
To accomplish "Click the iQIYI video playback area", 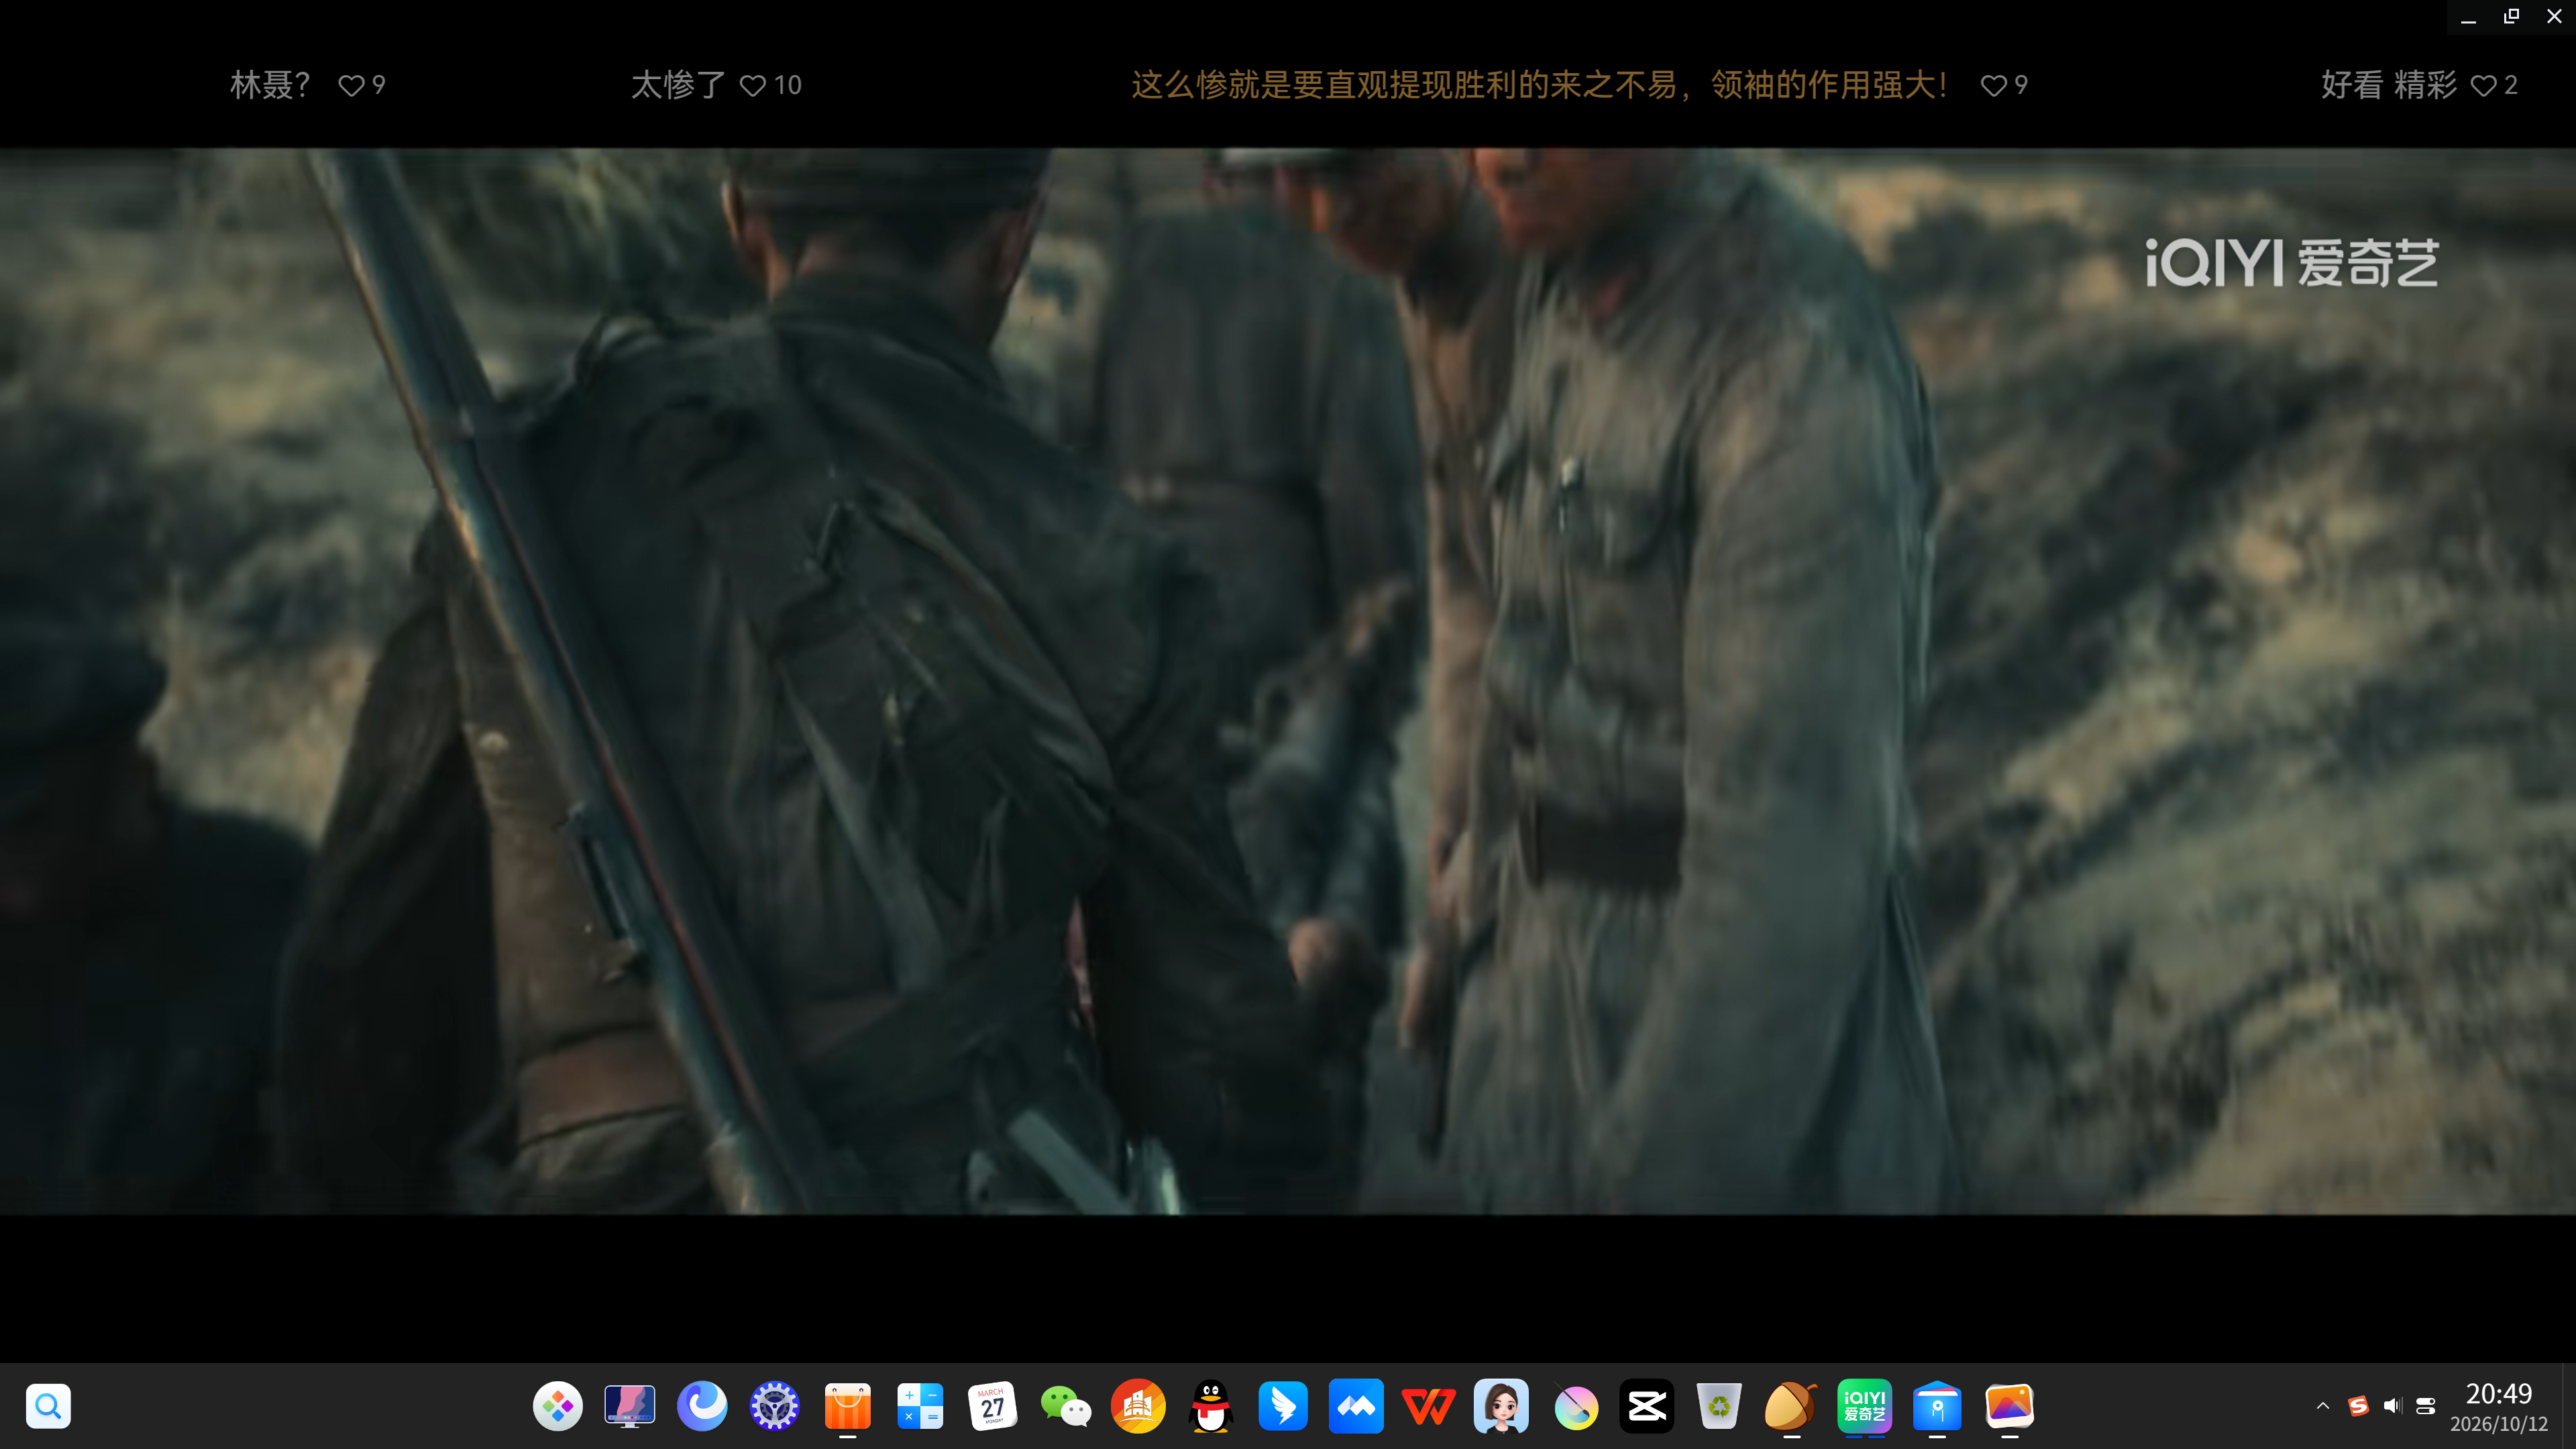I will (1288, 681).
